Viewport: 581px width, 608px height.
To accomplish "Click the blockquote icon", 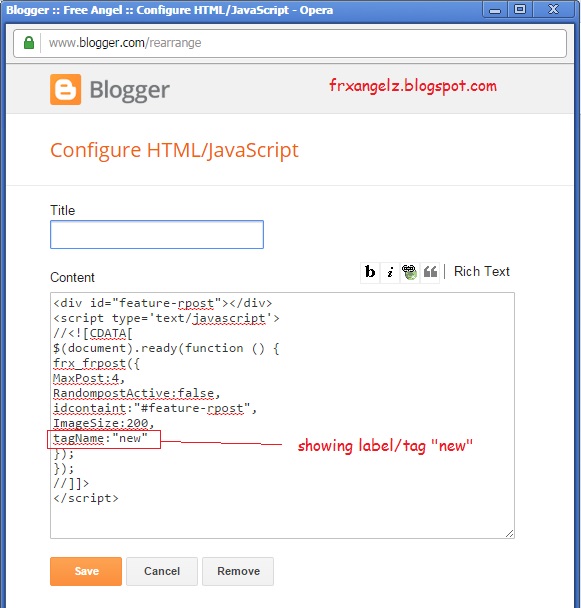I will pyautogui.click(x=430, y=272).
